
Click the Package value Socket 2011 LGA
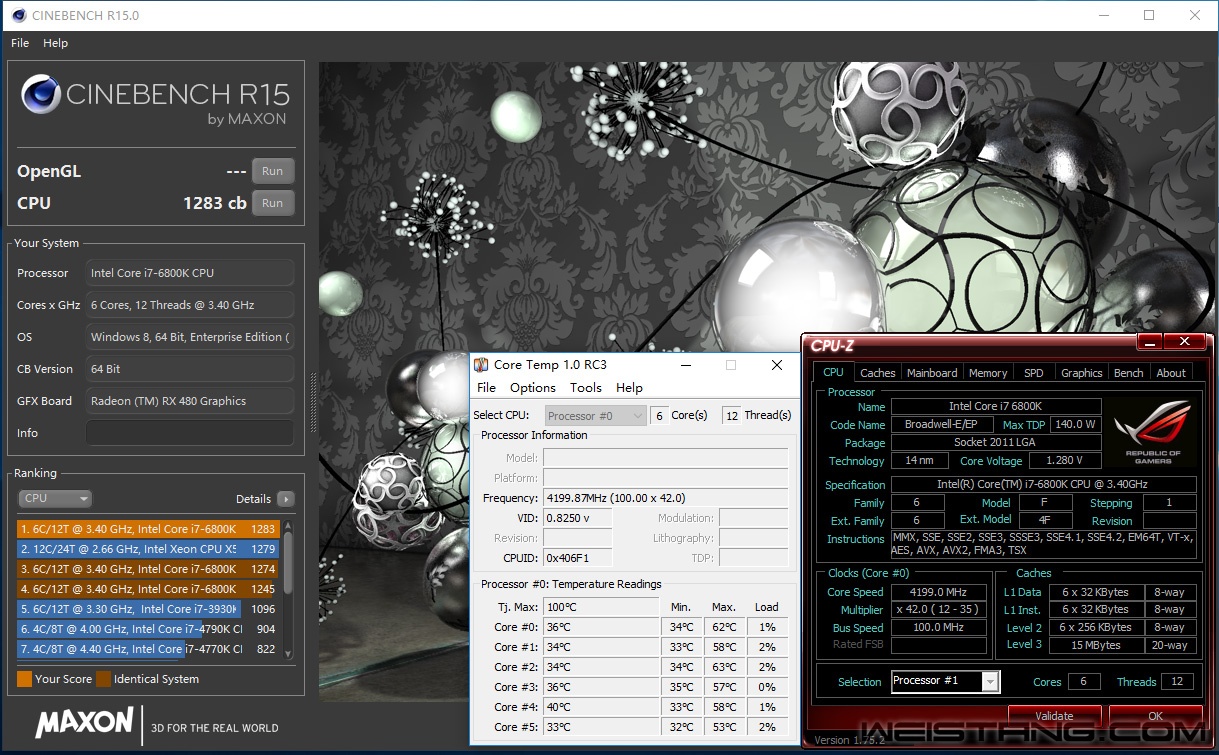click(x=996, y=443)
